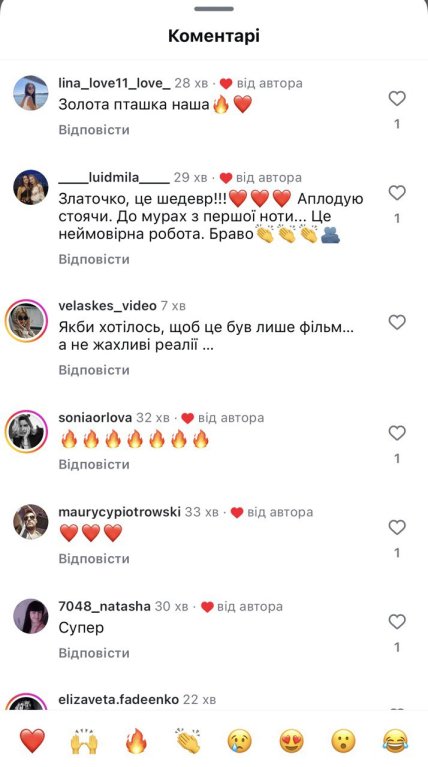The image size is (428, 767).
Task: Like maurycypiotrowski's hearts comment
Action: pos(397,527)
